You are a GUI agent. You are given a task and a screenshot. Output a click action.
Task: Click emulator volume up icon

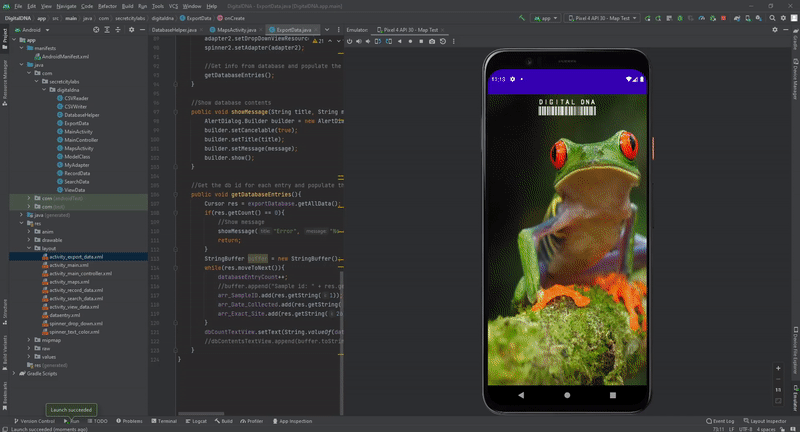(359, 41)
